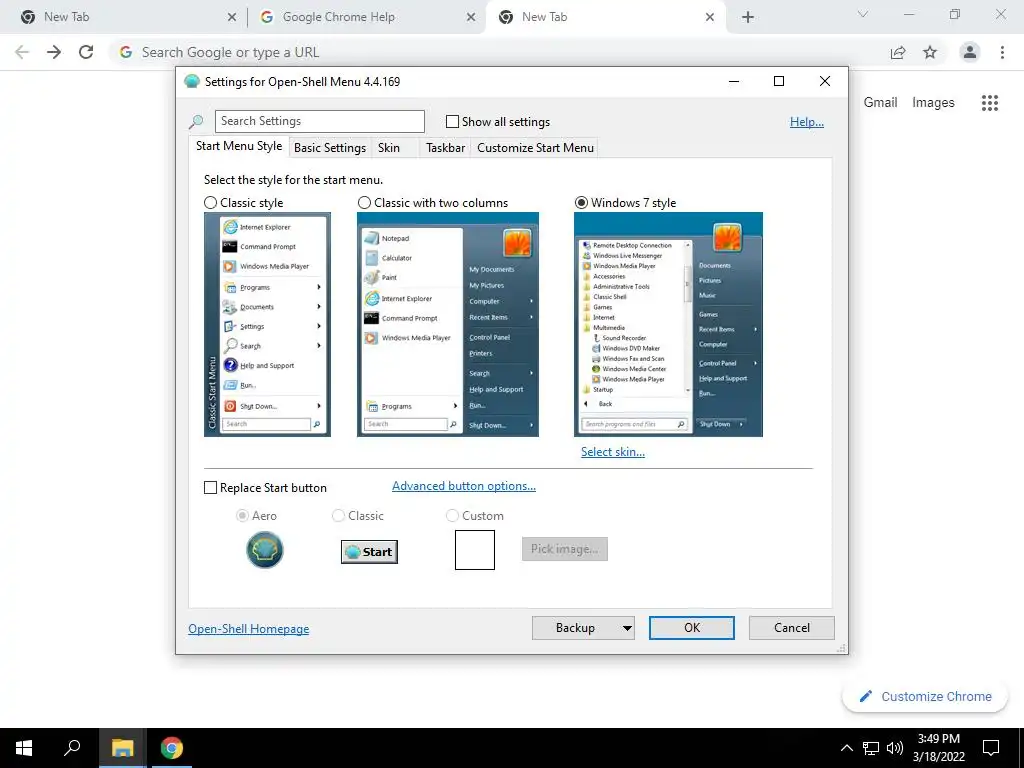Open the Google apps grid
The width and height of the screenshot is (1024, 768).
pos(989,103)
